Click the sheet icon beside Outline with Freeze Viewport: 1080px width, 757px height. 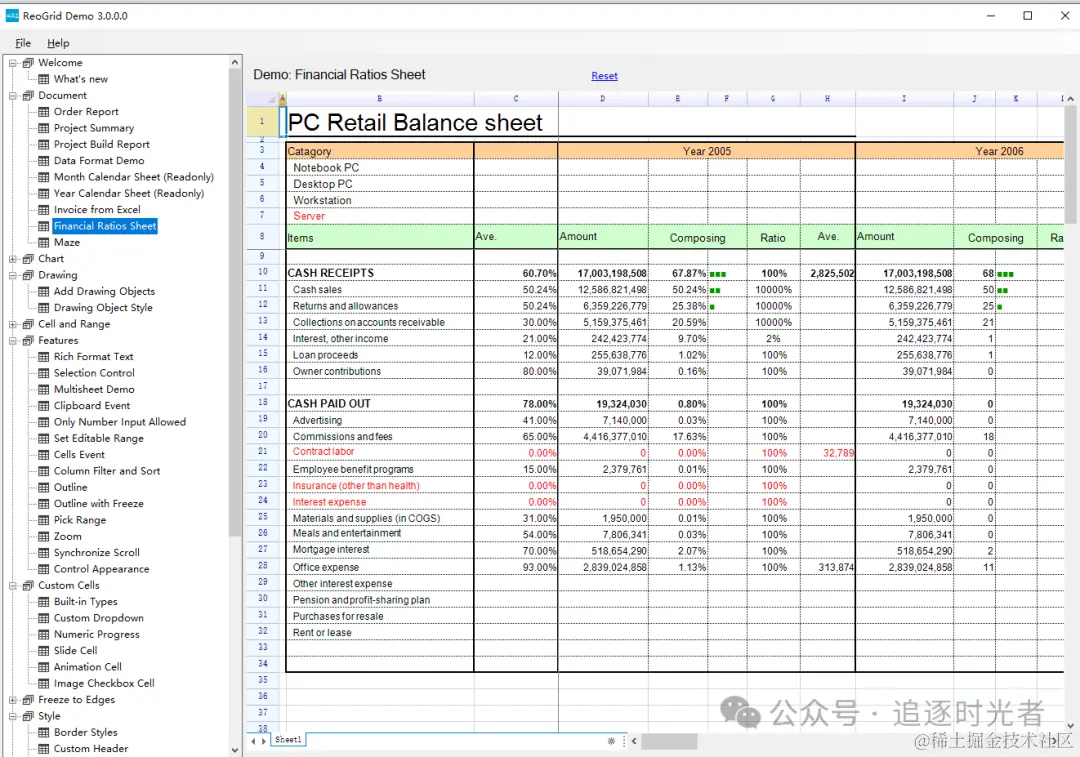tap(43, 504)
